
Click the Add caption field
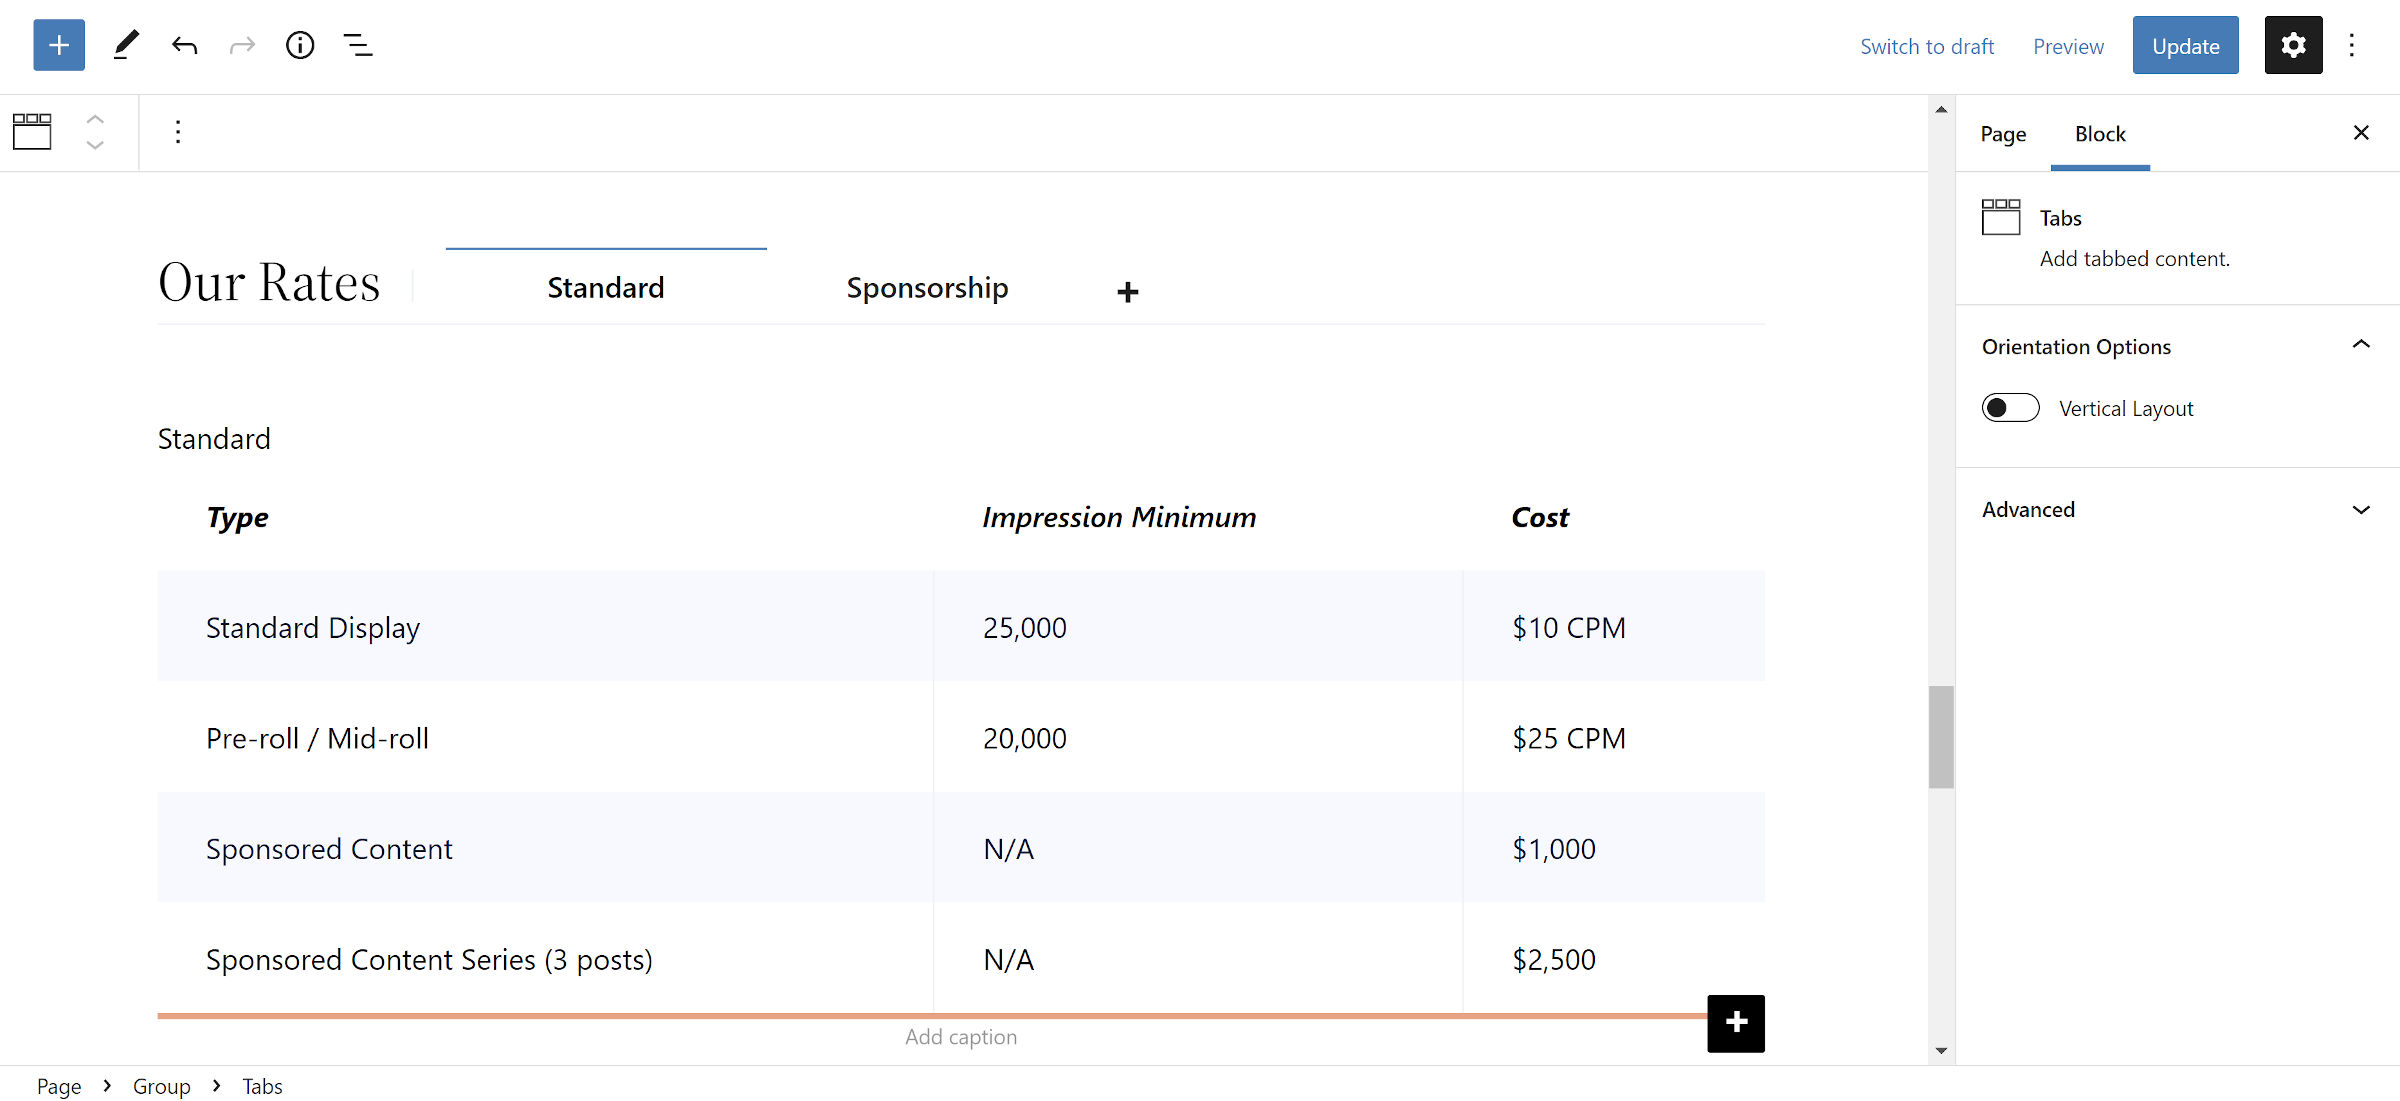(960, 1036)
